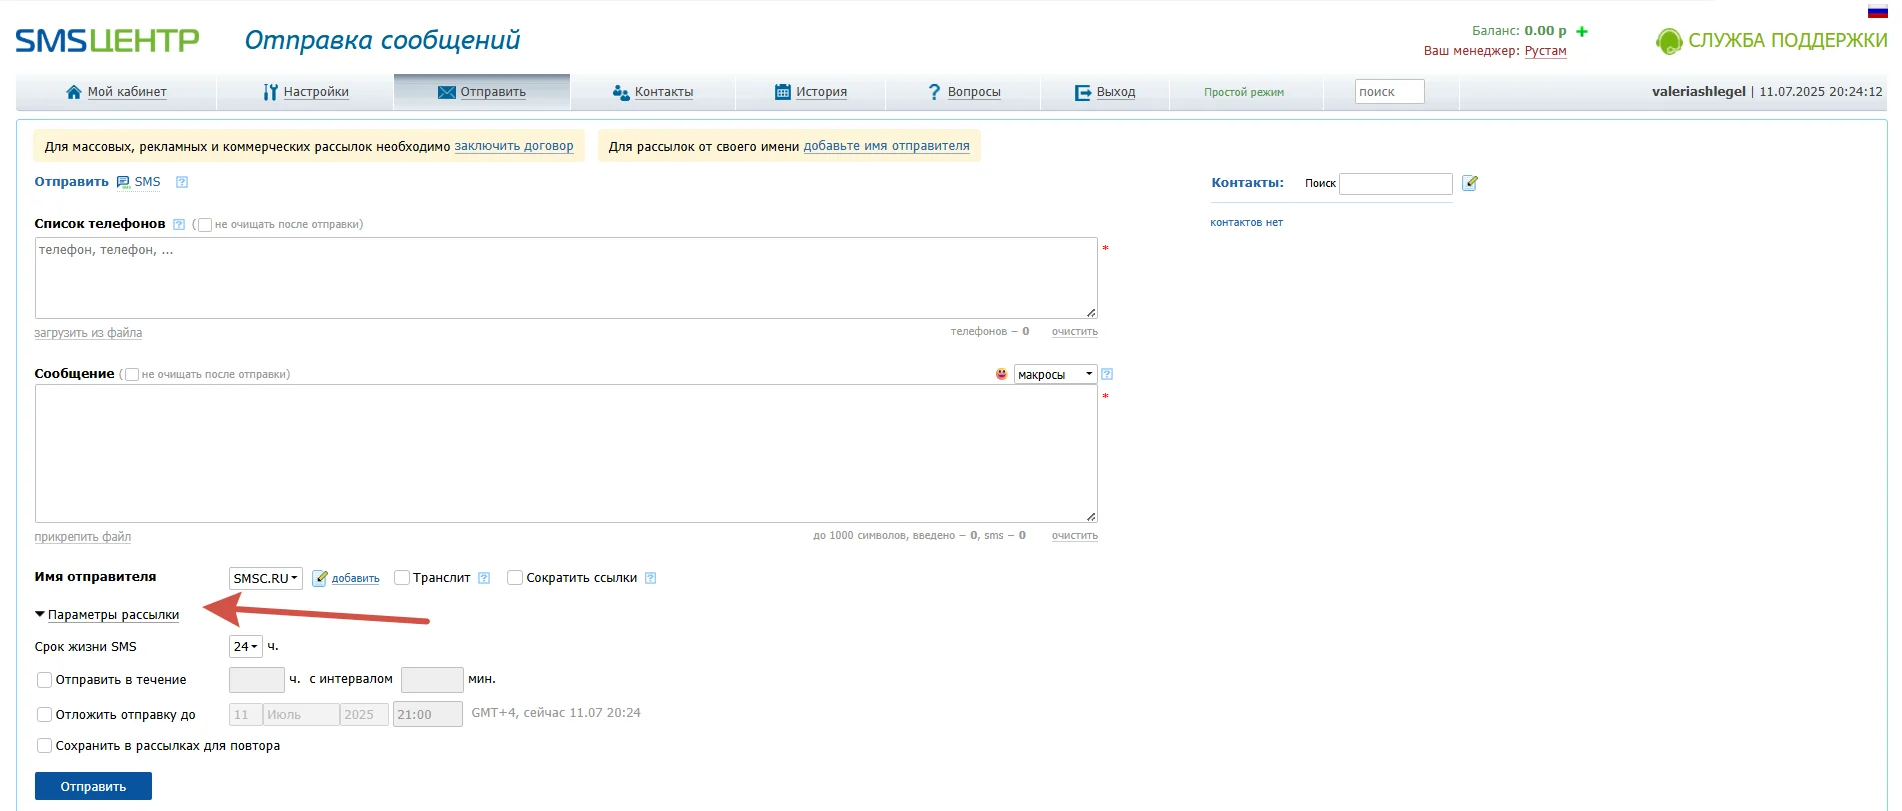Click the edit contacts icon by search
This screenshot has height=811, width=1902.
coord(1470,183)
